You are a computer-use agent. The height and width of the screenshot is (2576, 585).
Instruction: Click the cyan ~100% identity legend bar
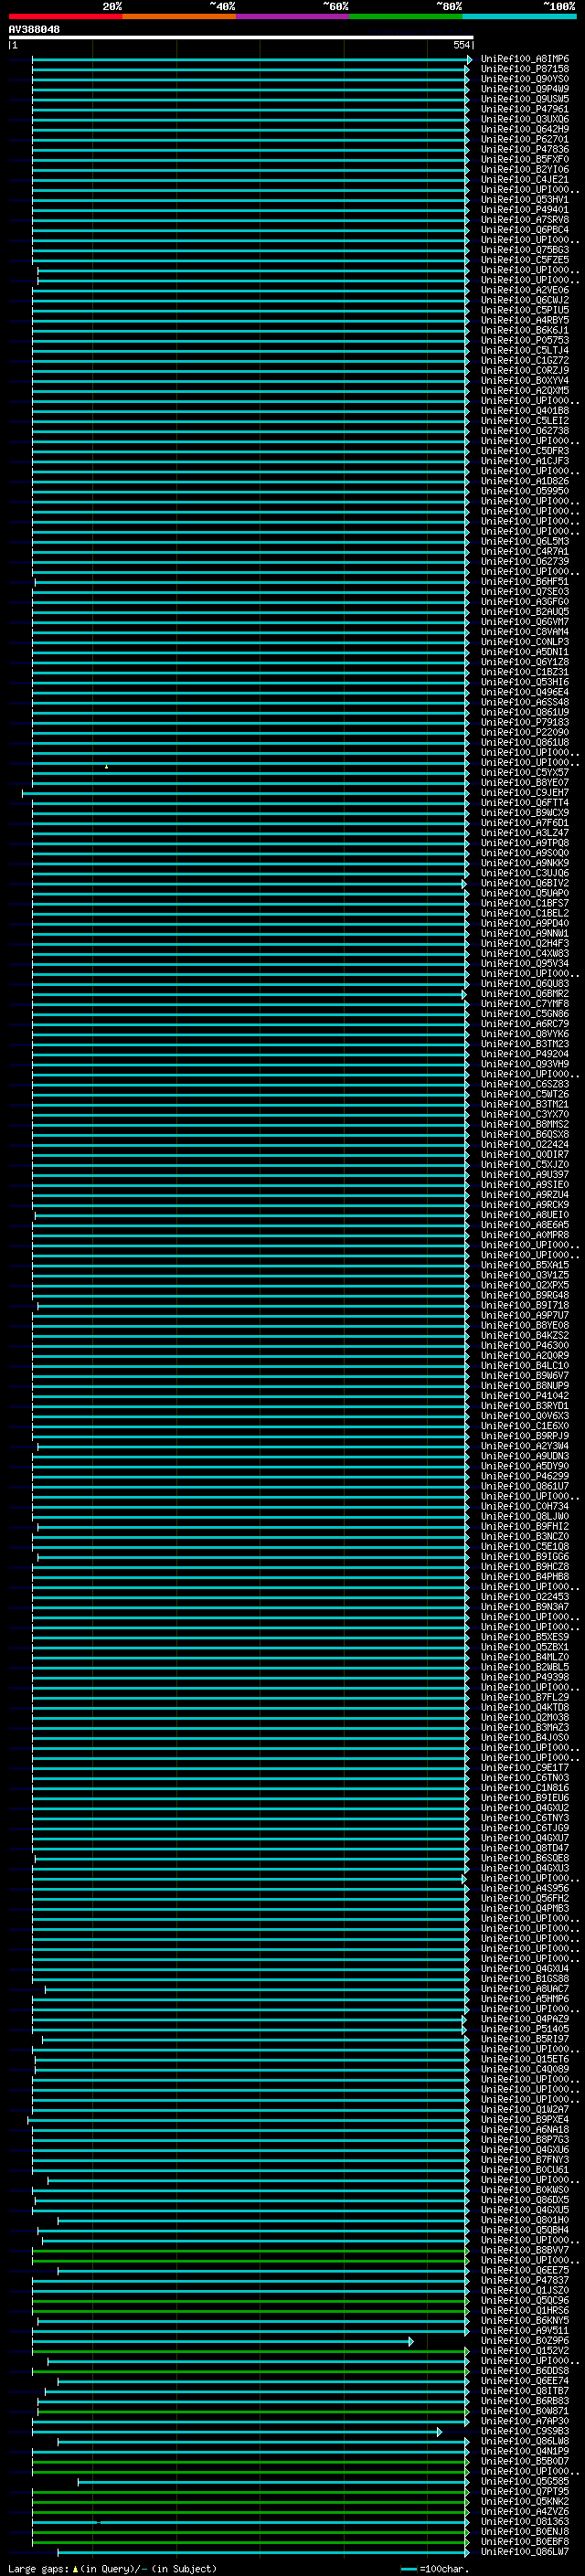coord(519,16)
